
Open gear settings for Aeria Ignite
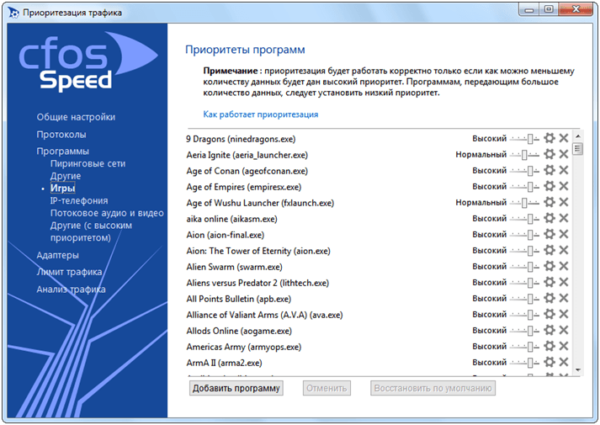pyautogui.click(x=549, y=154)
